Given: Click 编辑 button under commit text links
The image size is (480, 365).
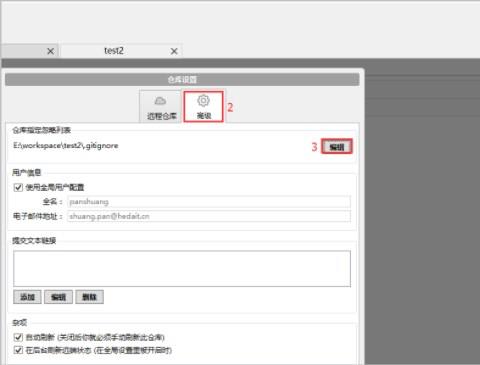Looking at the screenshot, I should (x=58, y=297).
